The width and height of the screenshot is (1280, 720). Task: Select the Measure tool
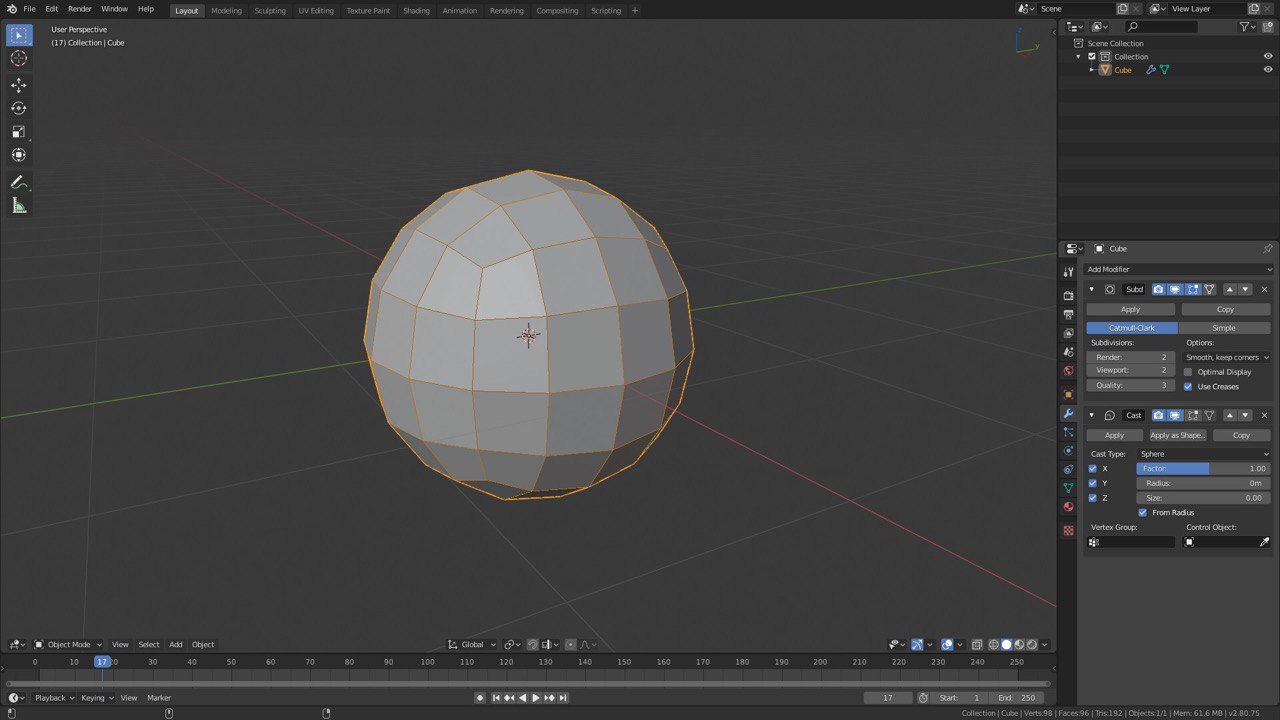point(18,206)
